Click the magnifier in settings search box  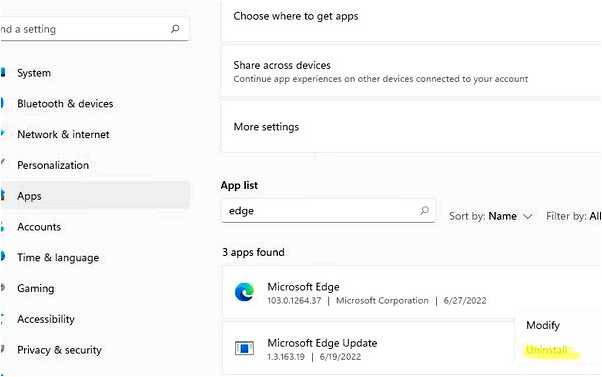(x=175, y=29)
